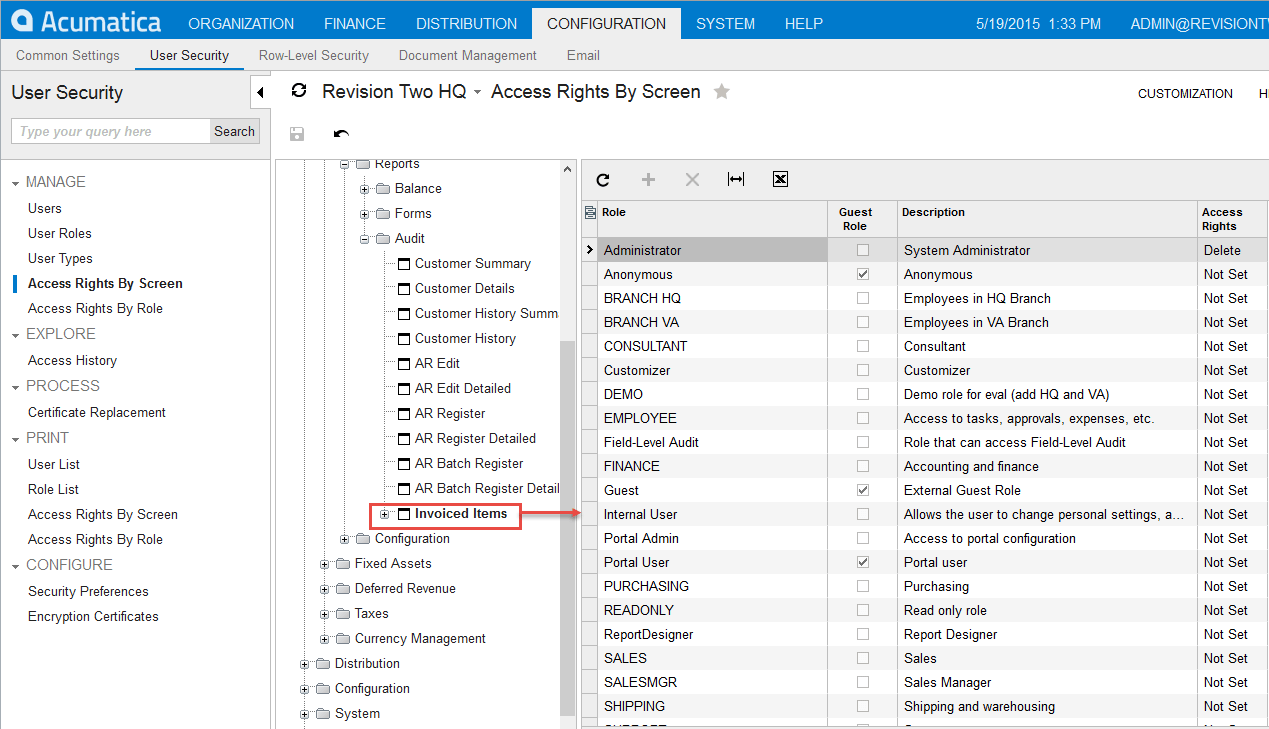This screenshot has width=1269, height=729.
Task: Open Encryption Certificates link
Action: click(93, 616)
